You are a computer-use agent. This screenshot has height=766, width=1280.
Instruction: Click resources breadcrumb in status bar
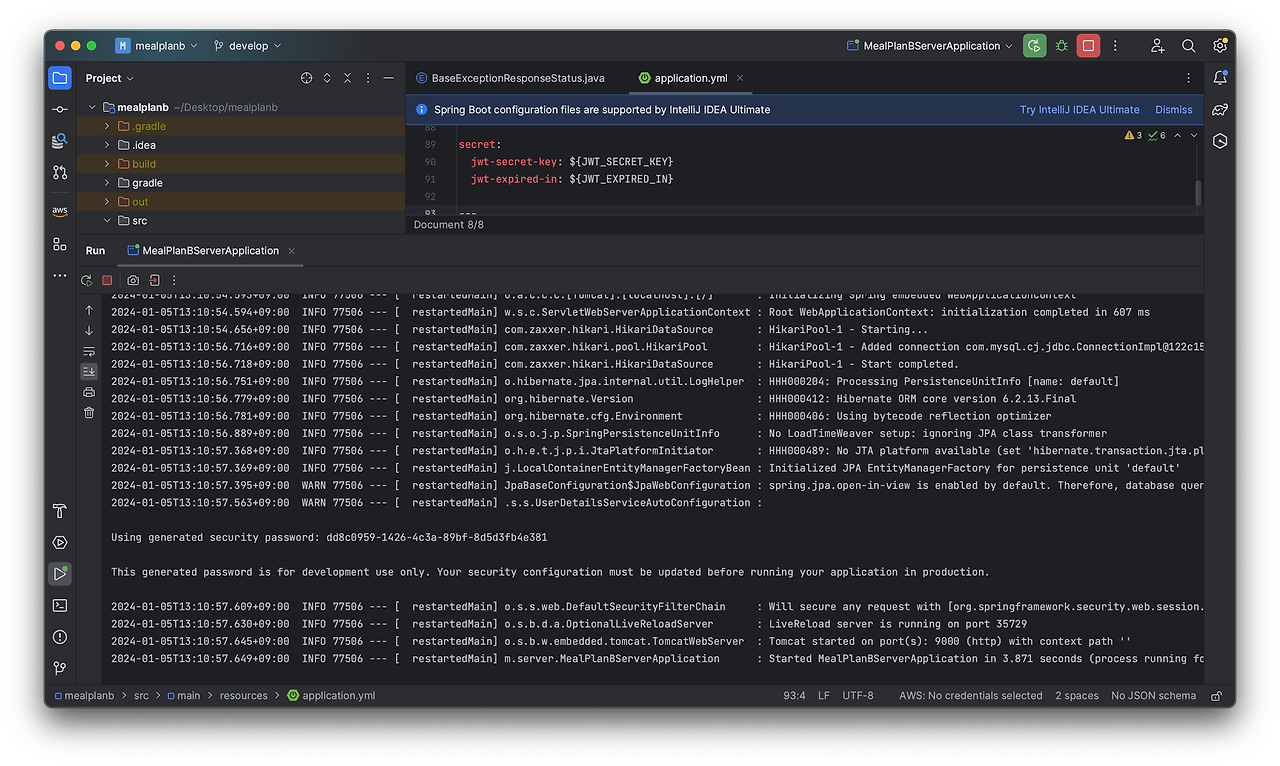coord(243,695)
